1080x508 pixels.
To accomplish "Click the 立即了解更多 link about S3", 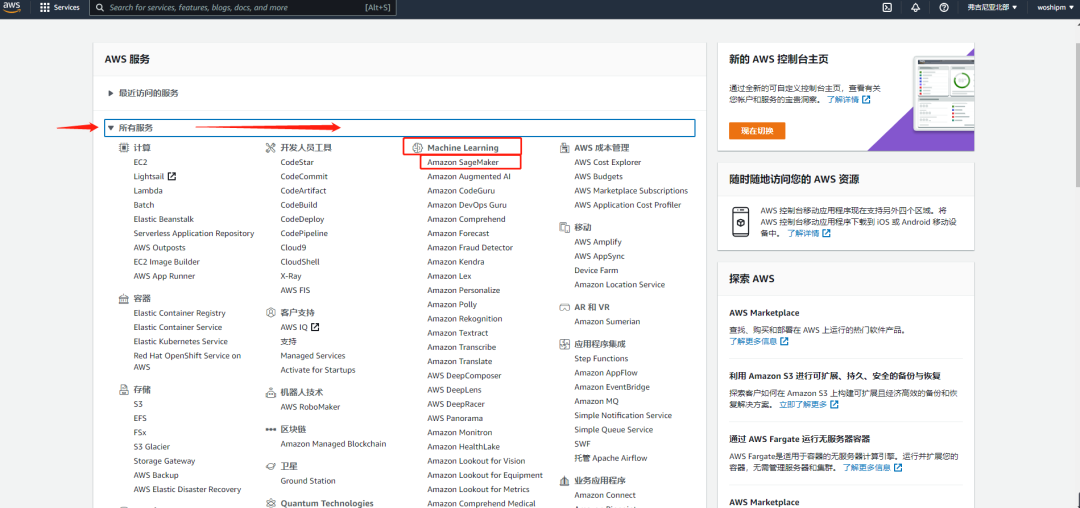I will tap(809, 404).
